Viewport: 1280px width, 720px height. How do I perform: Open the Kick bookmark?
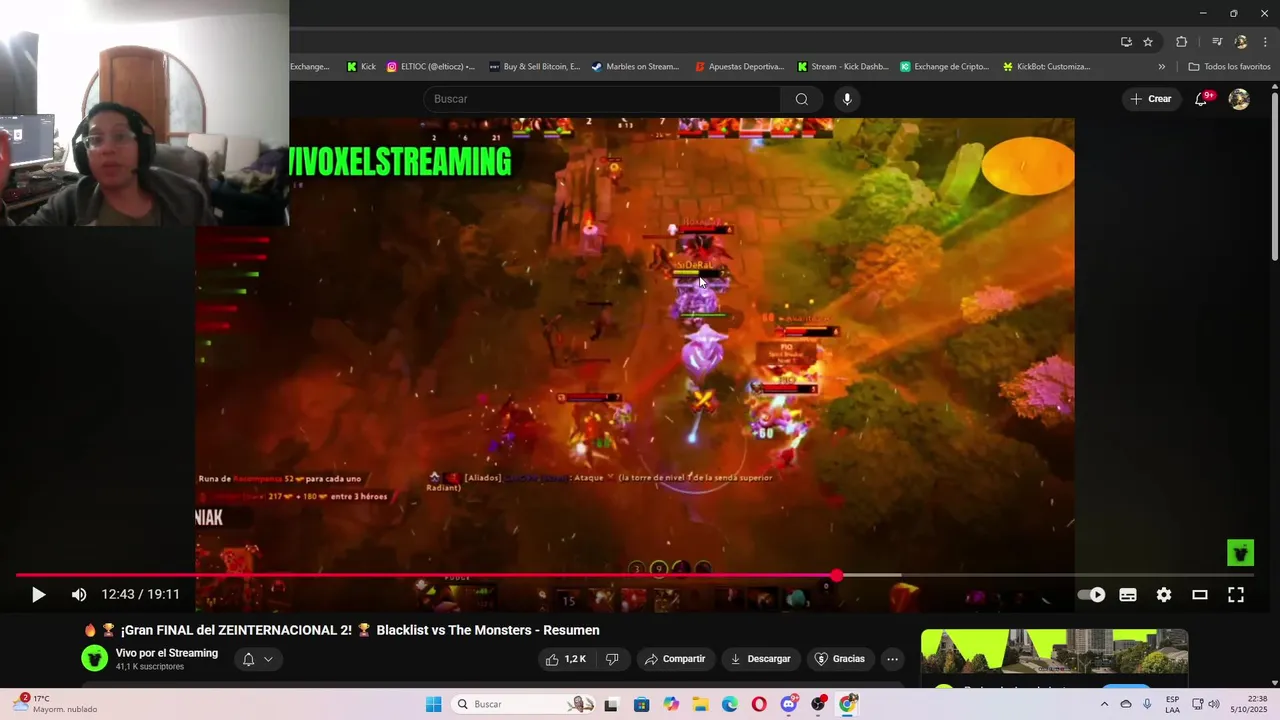click(361, 67)
